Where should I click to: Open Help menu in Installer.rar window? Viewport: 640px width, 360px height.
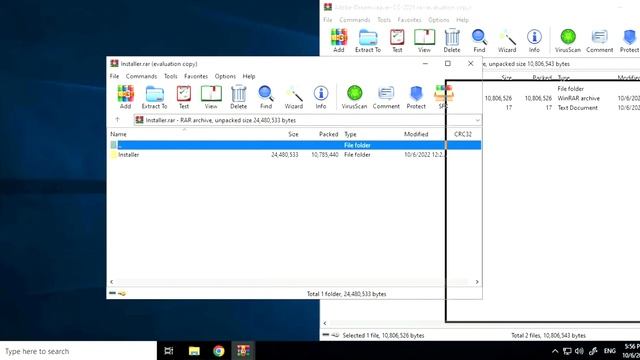coord(249,76)
